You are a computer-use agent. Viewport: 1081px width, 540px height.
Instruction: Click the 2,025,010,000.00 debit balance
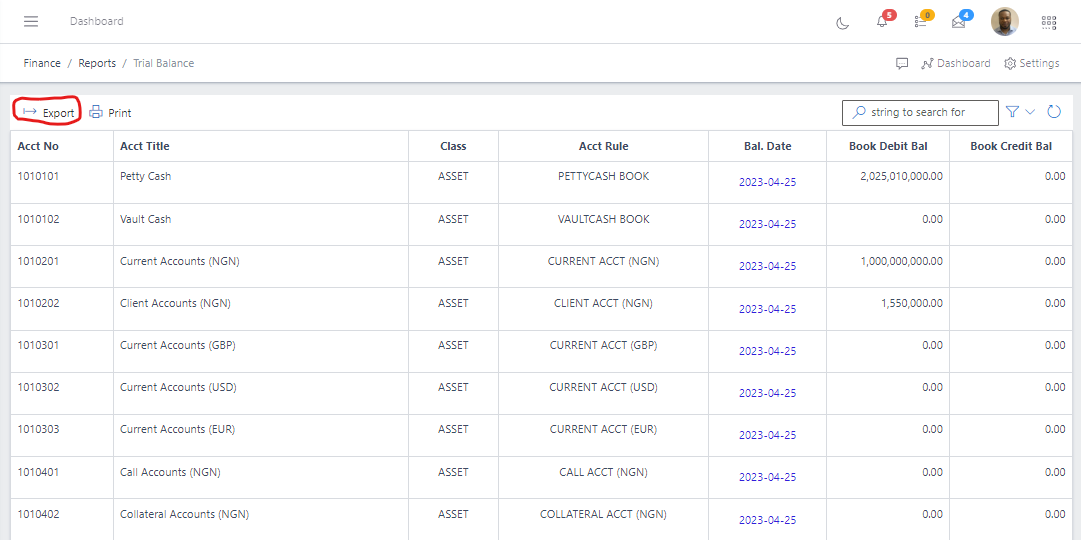point(902,177)
